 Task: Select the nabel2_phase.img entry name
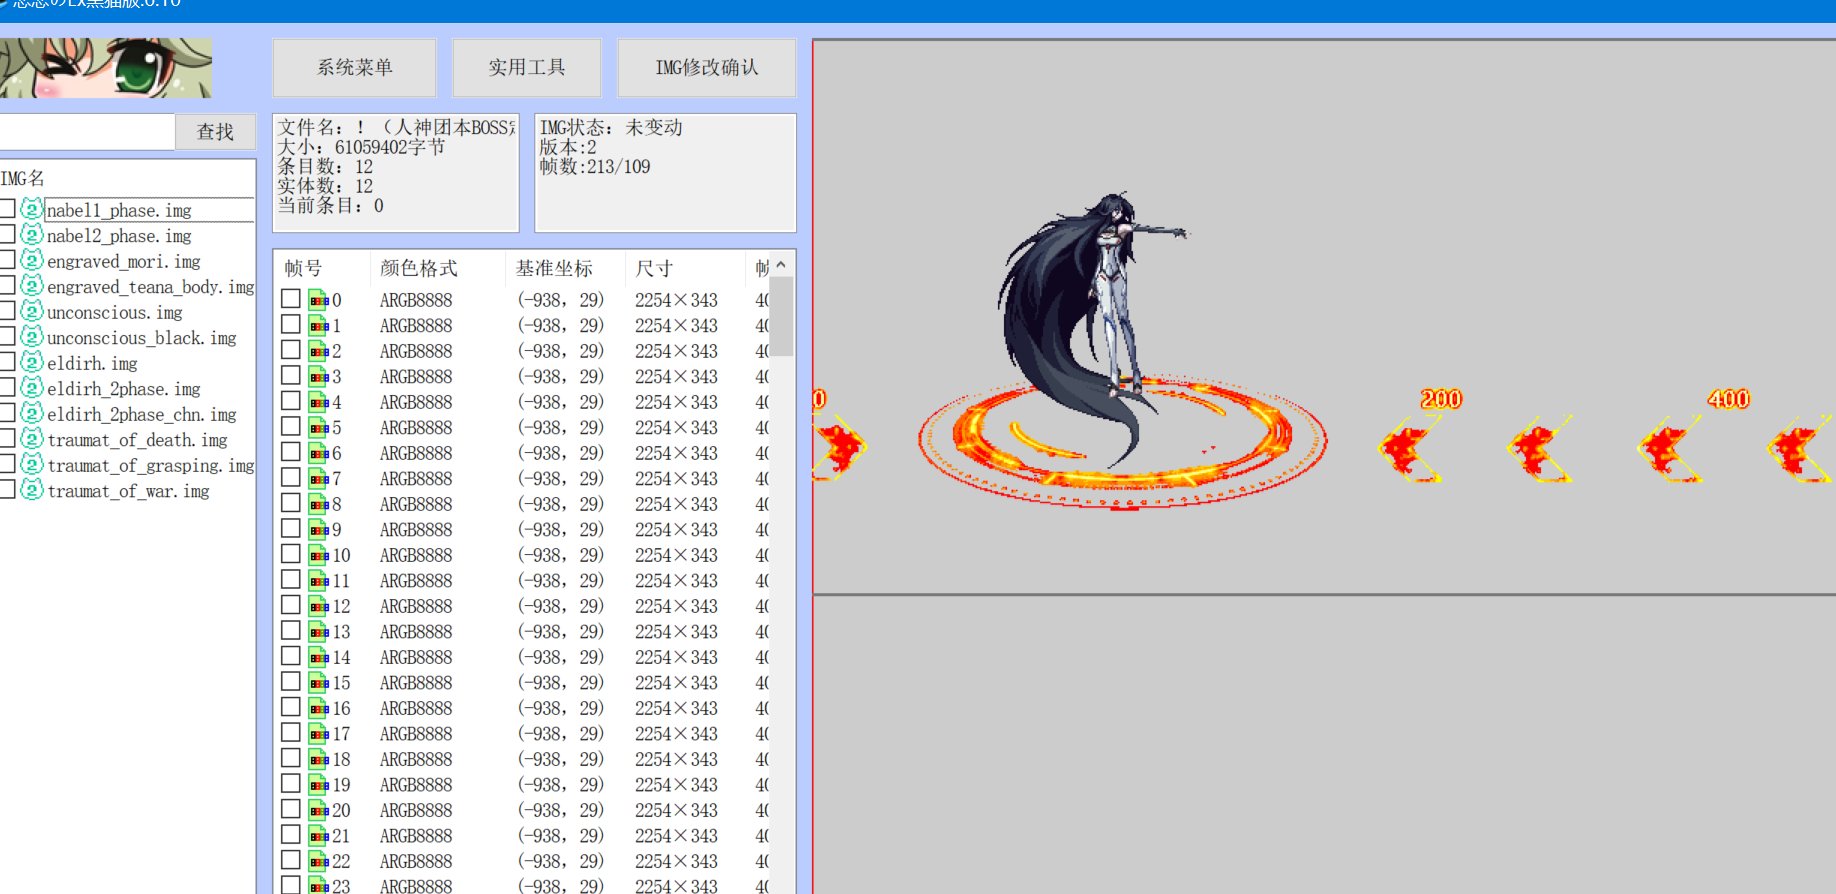coord(119,236)
